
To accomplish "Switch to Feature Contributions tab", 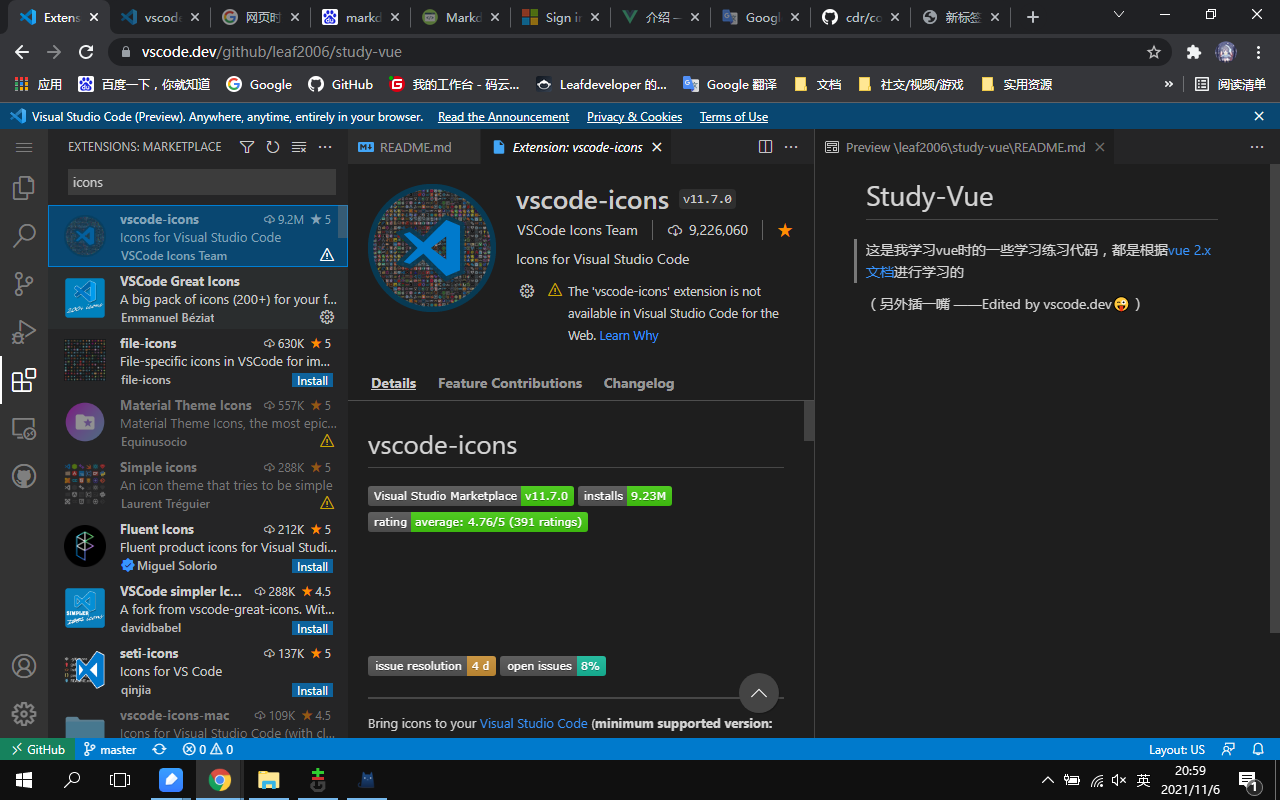I will [510, 383].
